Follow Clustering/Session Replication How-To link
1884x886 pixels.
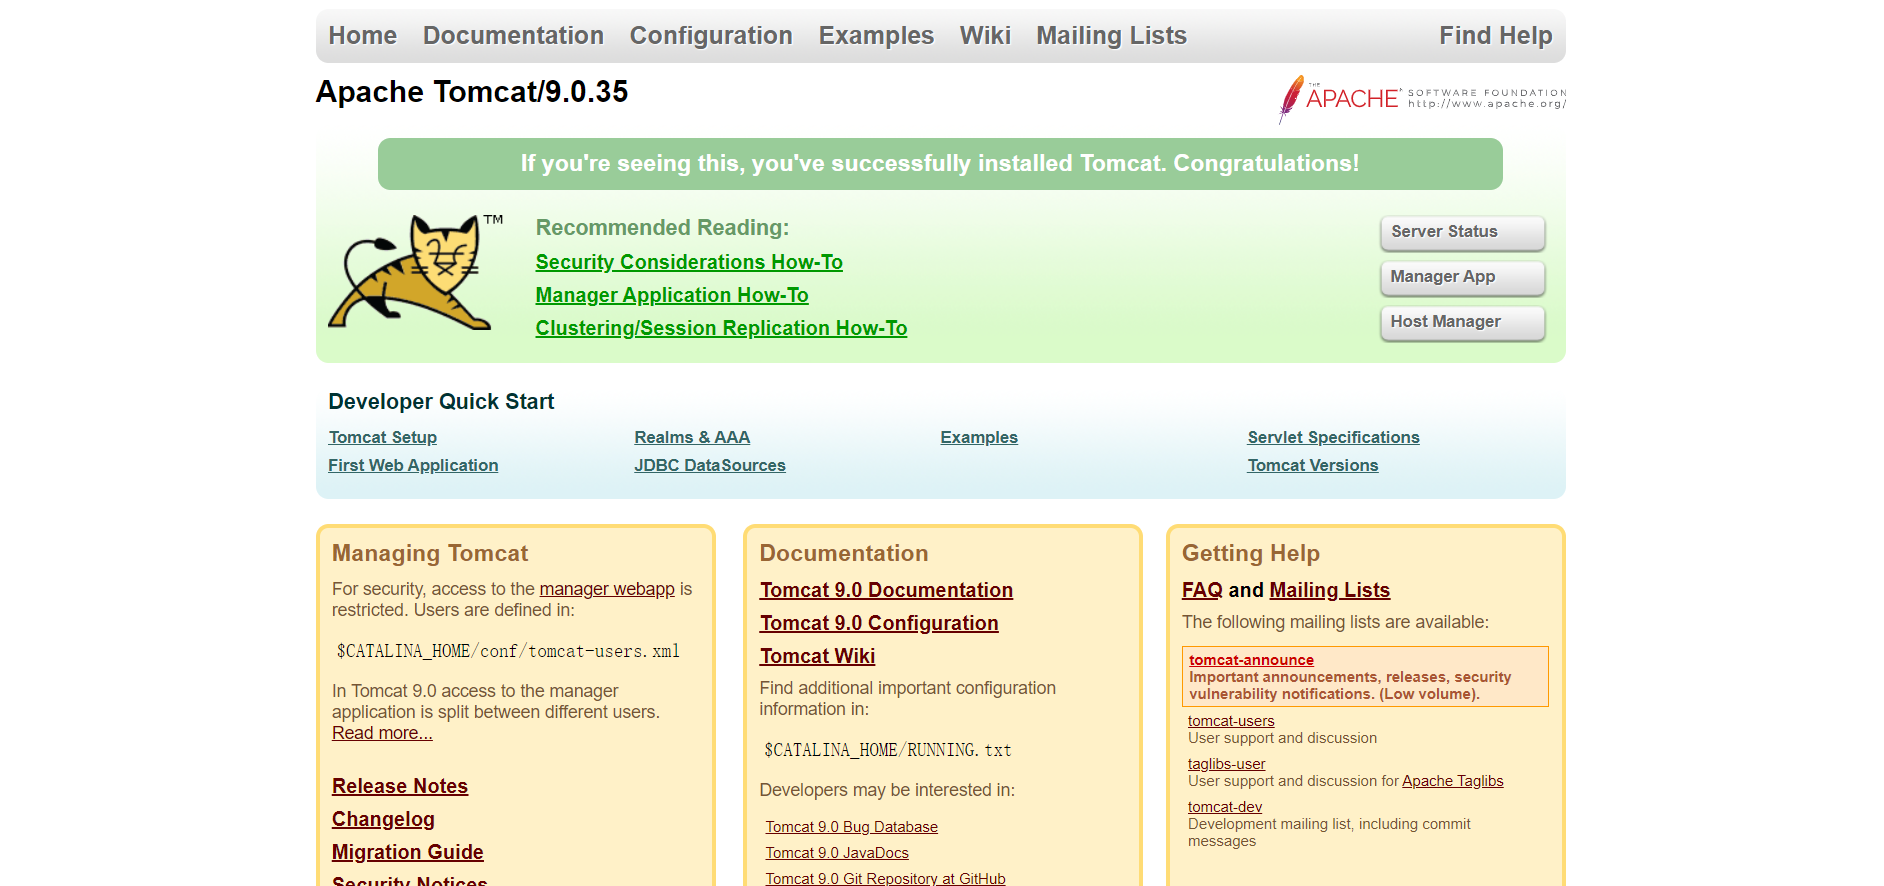pos(721,328)
